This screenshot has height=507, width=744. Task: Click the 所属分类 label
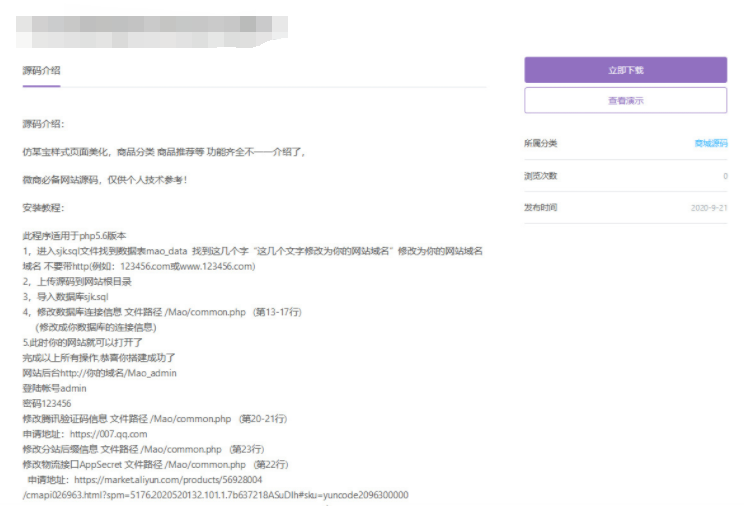coord(541,144)
